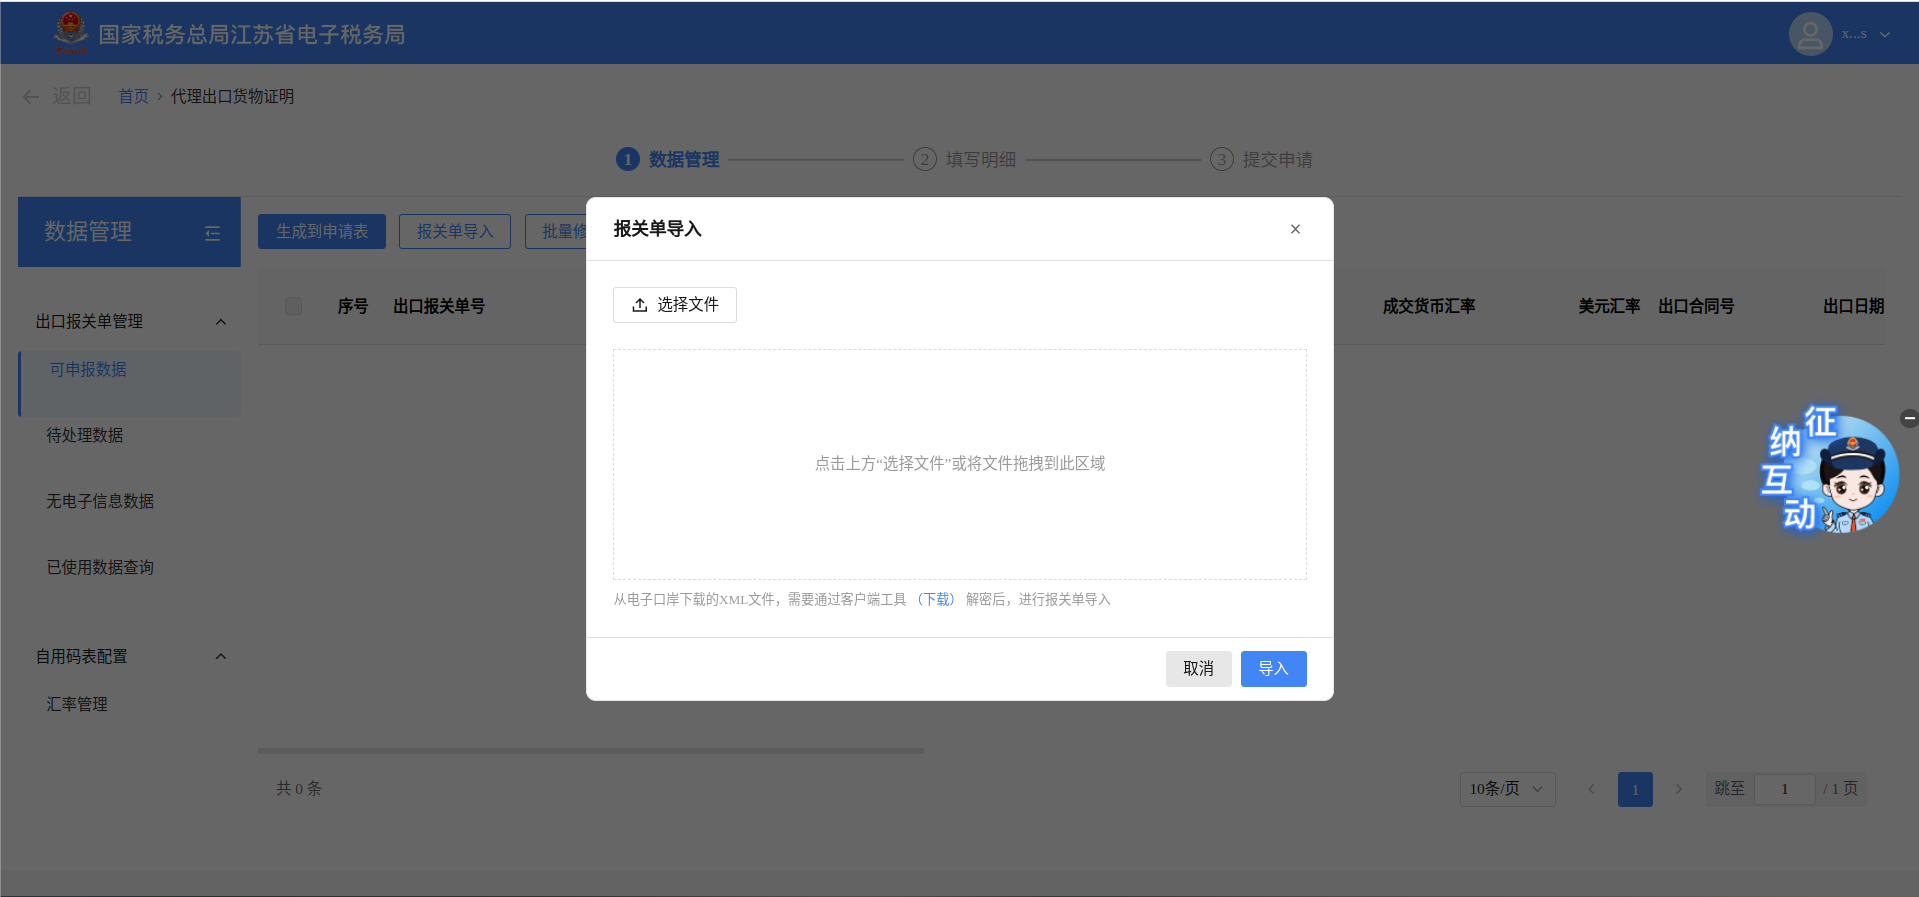Toggle the select-all table checkbox
The height and width of the screenshot is (897, 1919).
tap(293, 306)
